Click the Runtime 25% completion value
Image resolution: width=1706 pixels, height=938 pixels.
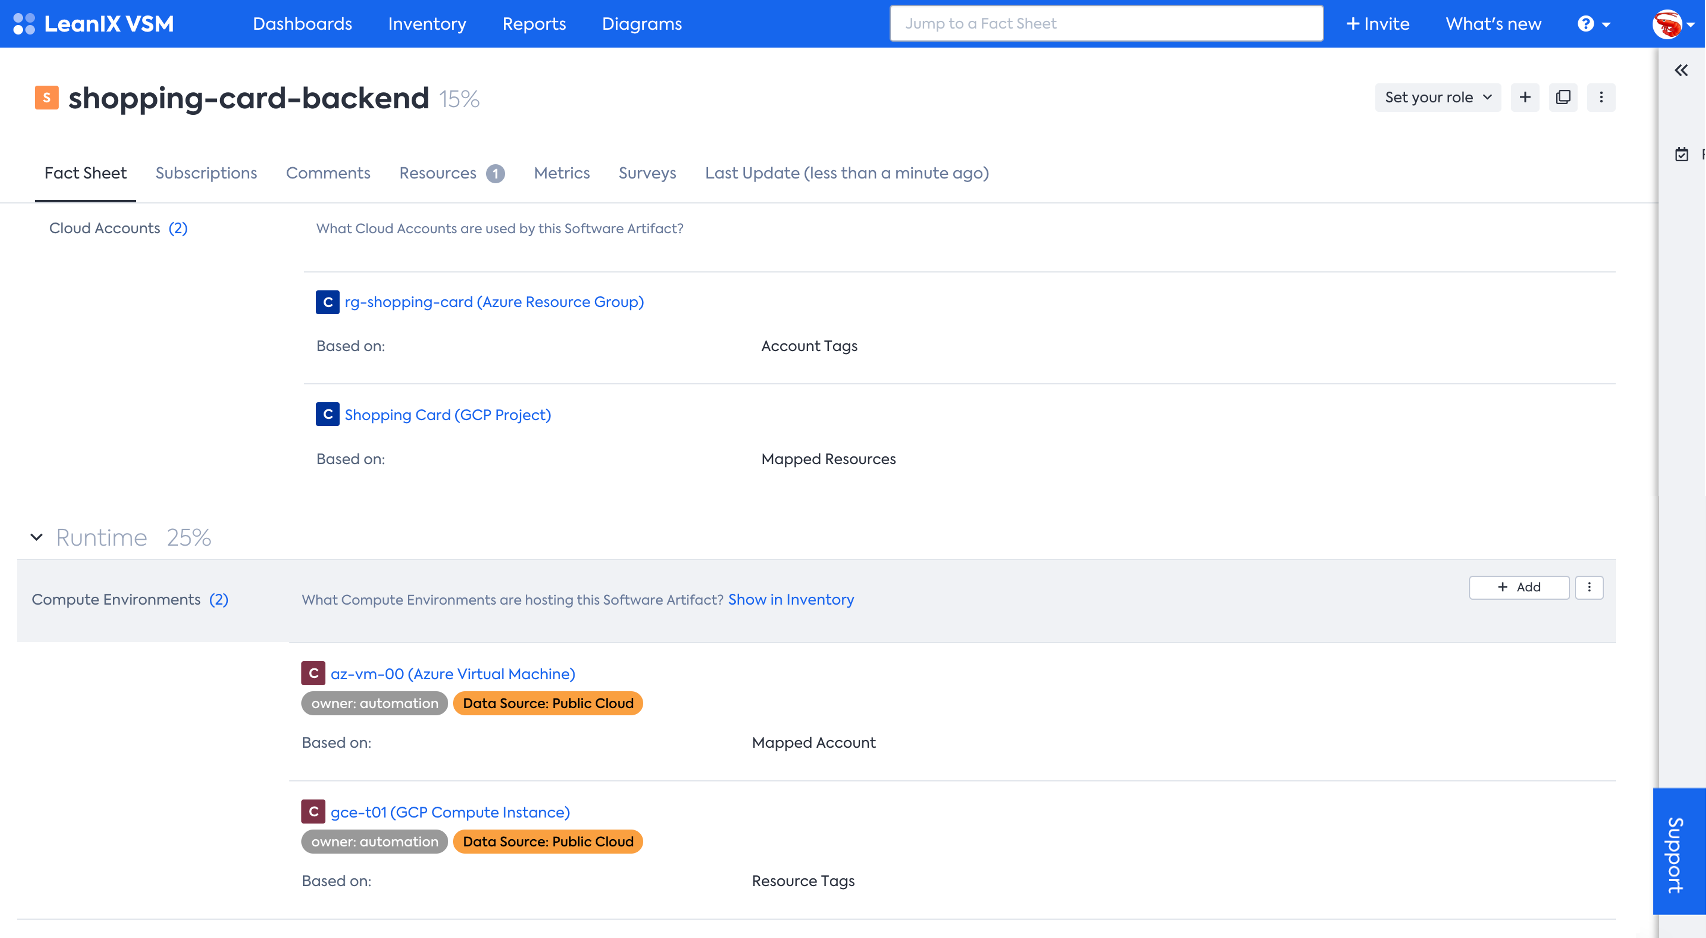click(x=189, y=538)
